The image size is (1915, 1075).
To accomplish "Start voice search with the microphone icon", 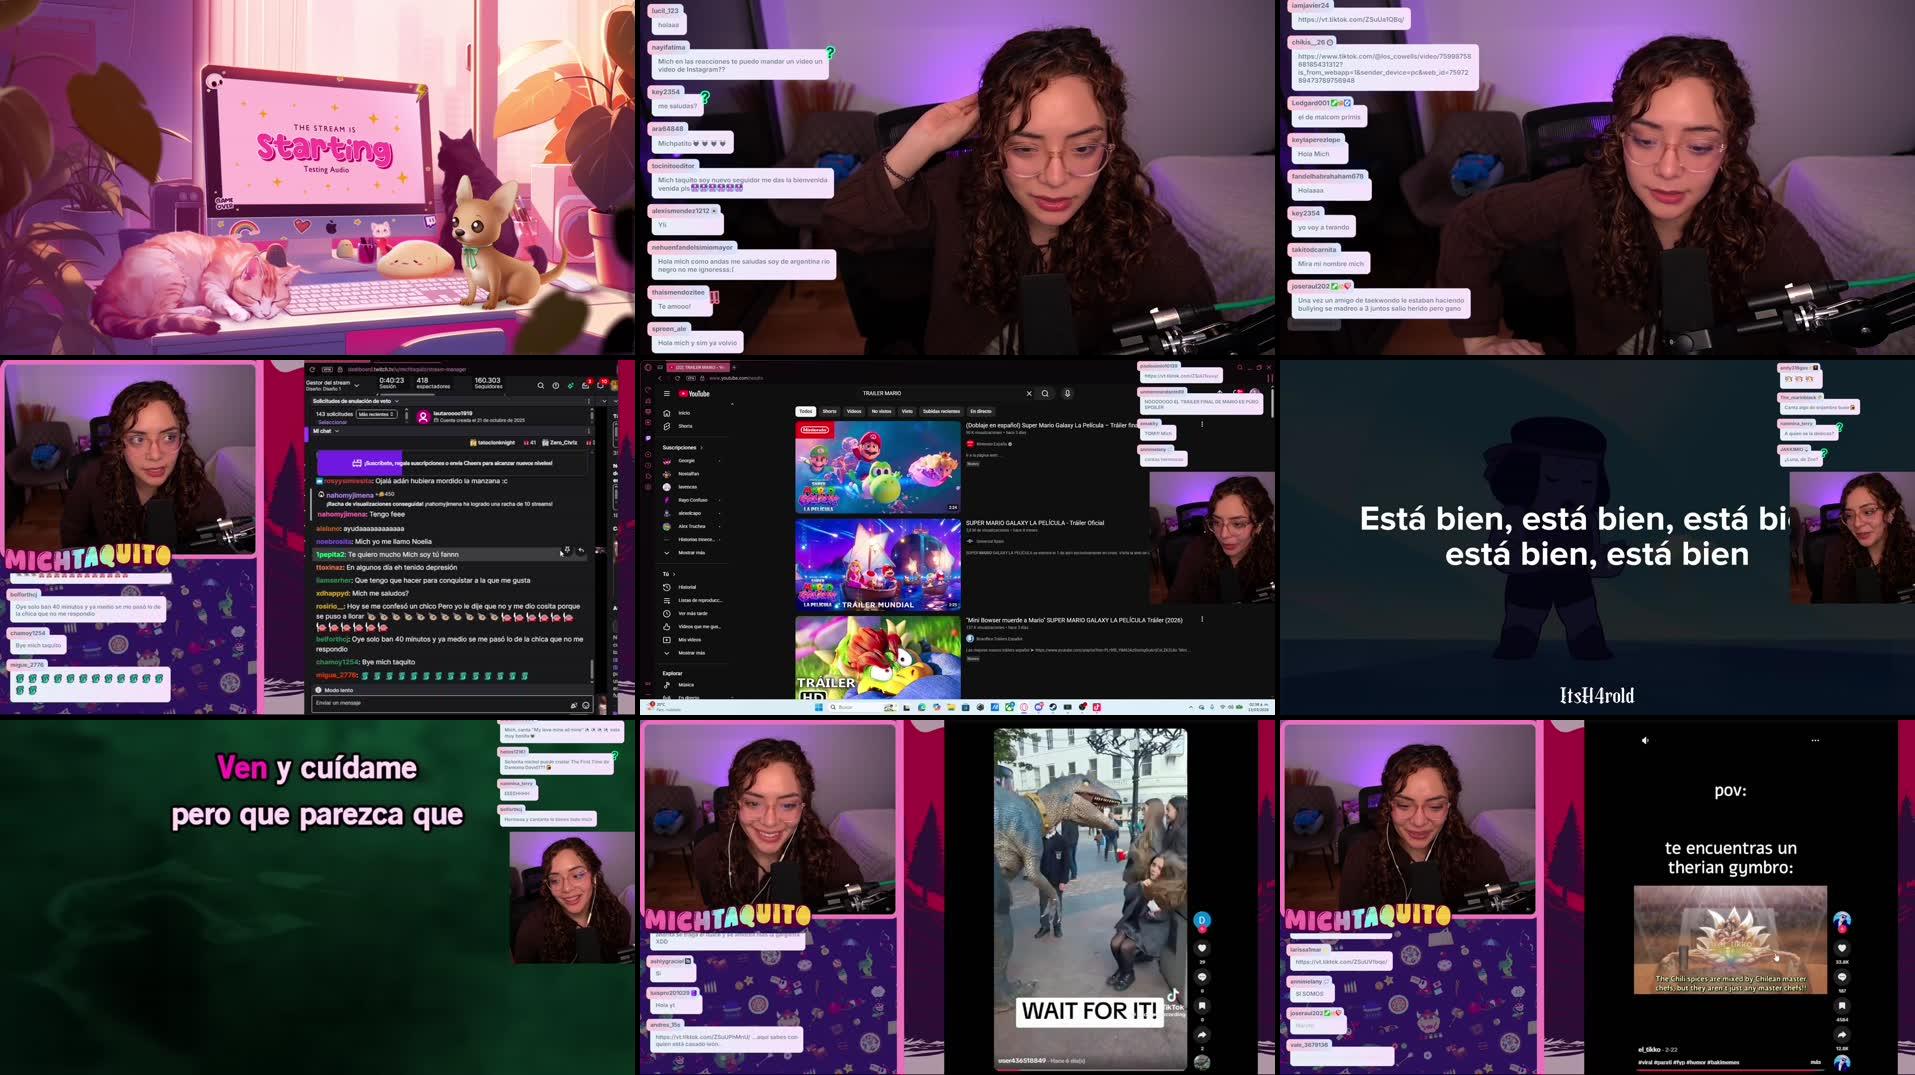I will click(1068, 393).
